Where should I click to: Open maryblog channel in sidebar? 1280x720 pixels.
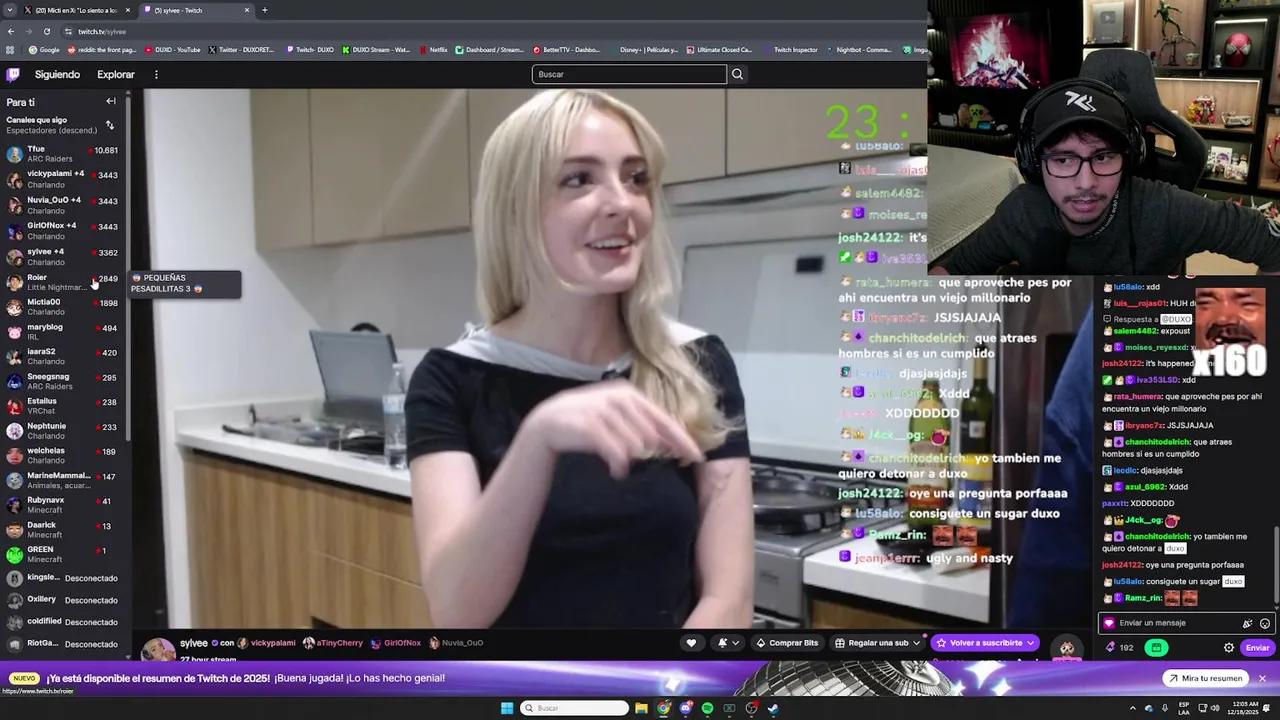[x=62, y=332]
